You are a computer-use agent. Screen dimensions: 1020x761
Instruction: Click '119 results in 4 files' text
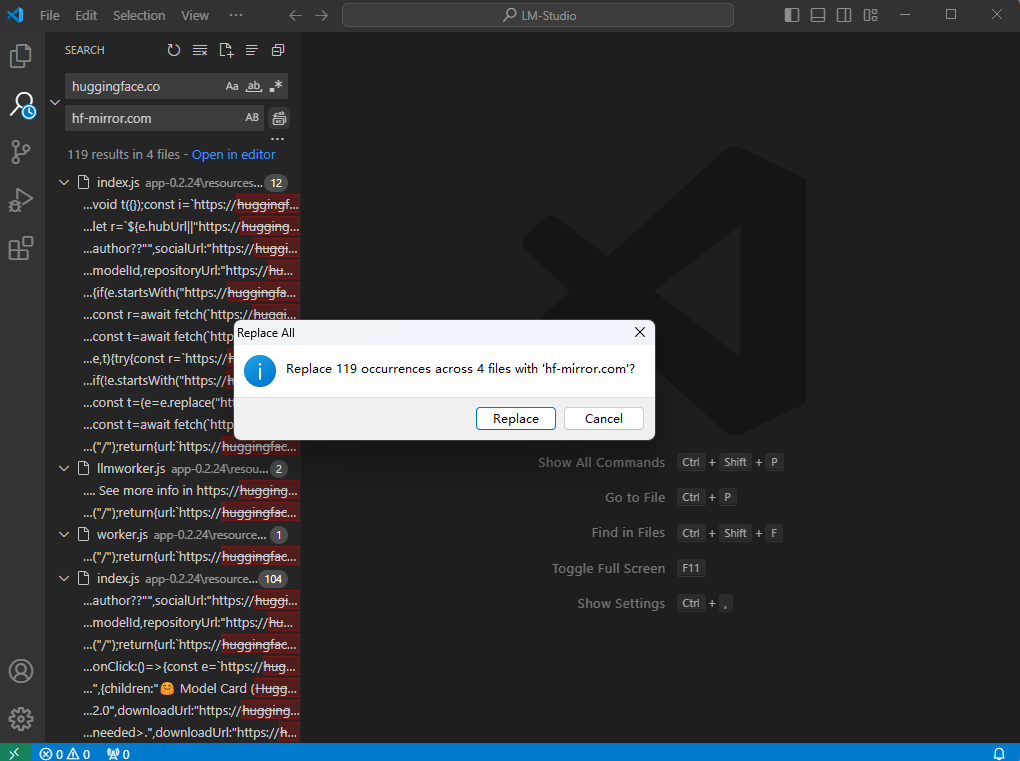124,155
